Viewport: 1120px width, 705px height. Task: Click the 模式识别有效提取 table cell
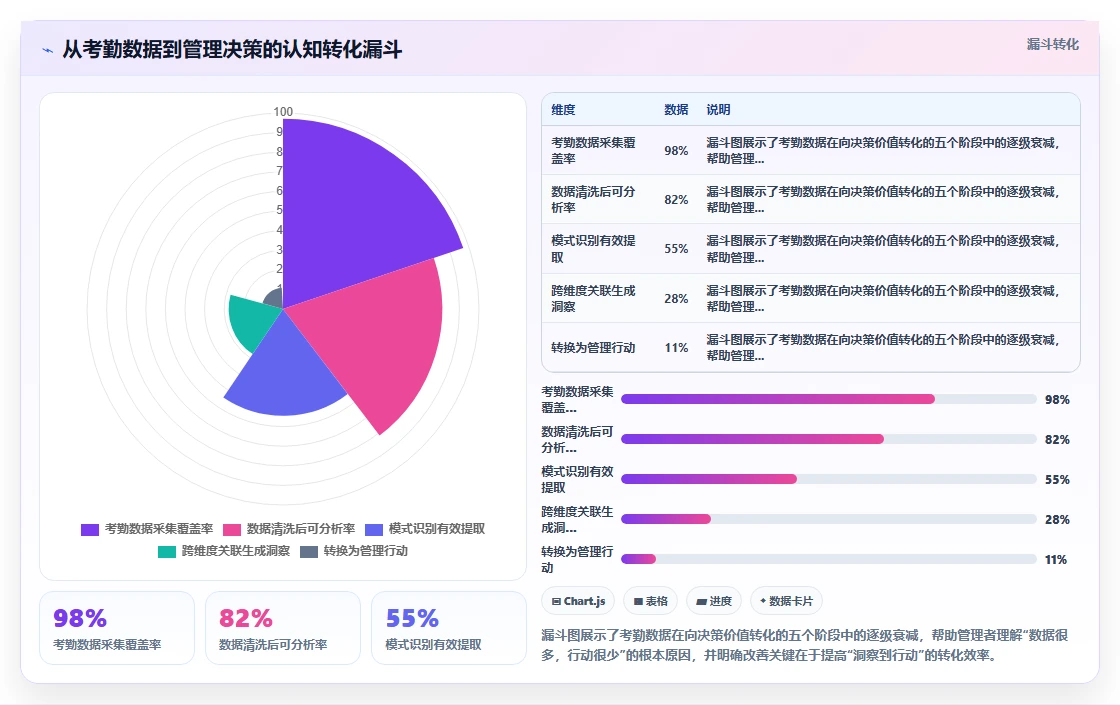tap(597, 249)
